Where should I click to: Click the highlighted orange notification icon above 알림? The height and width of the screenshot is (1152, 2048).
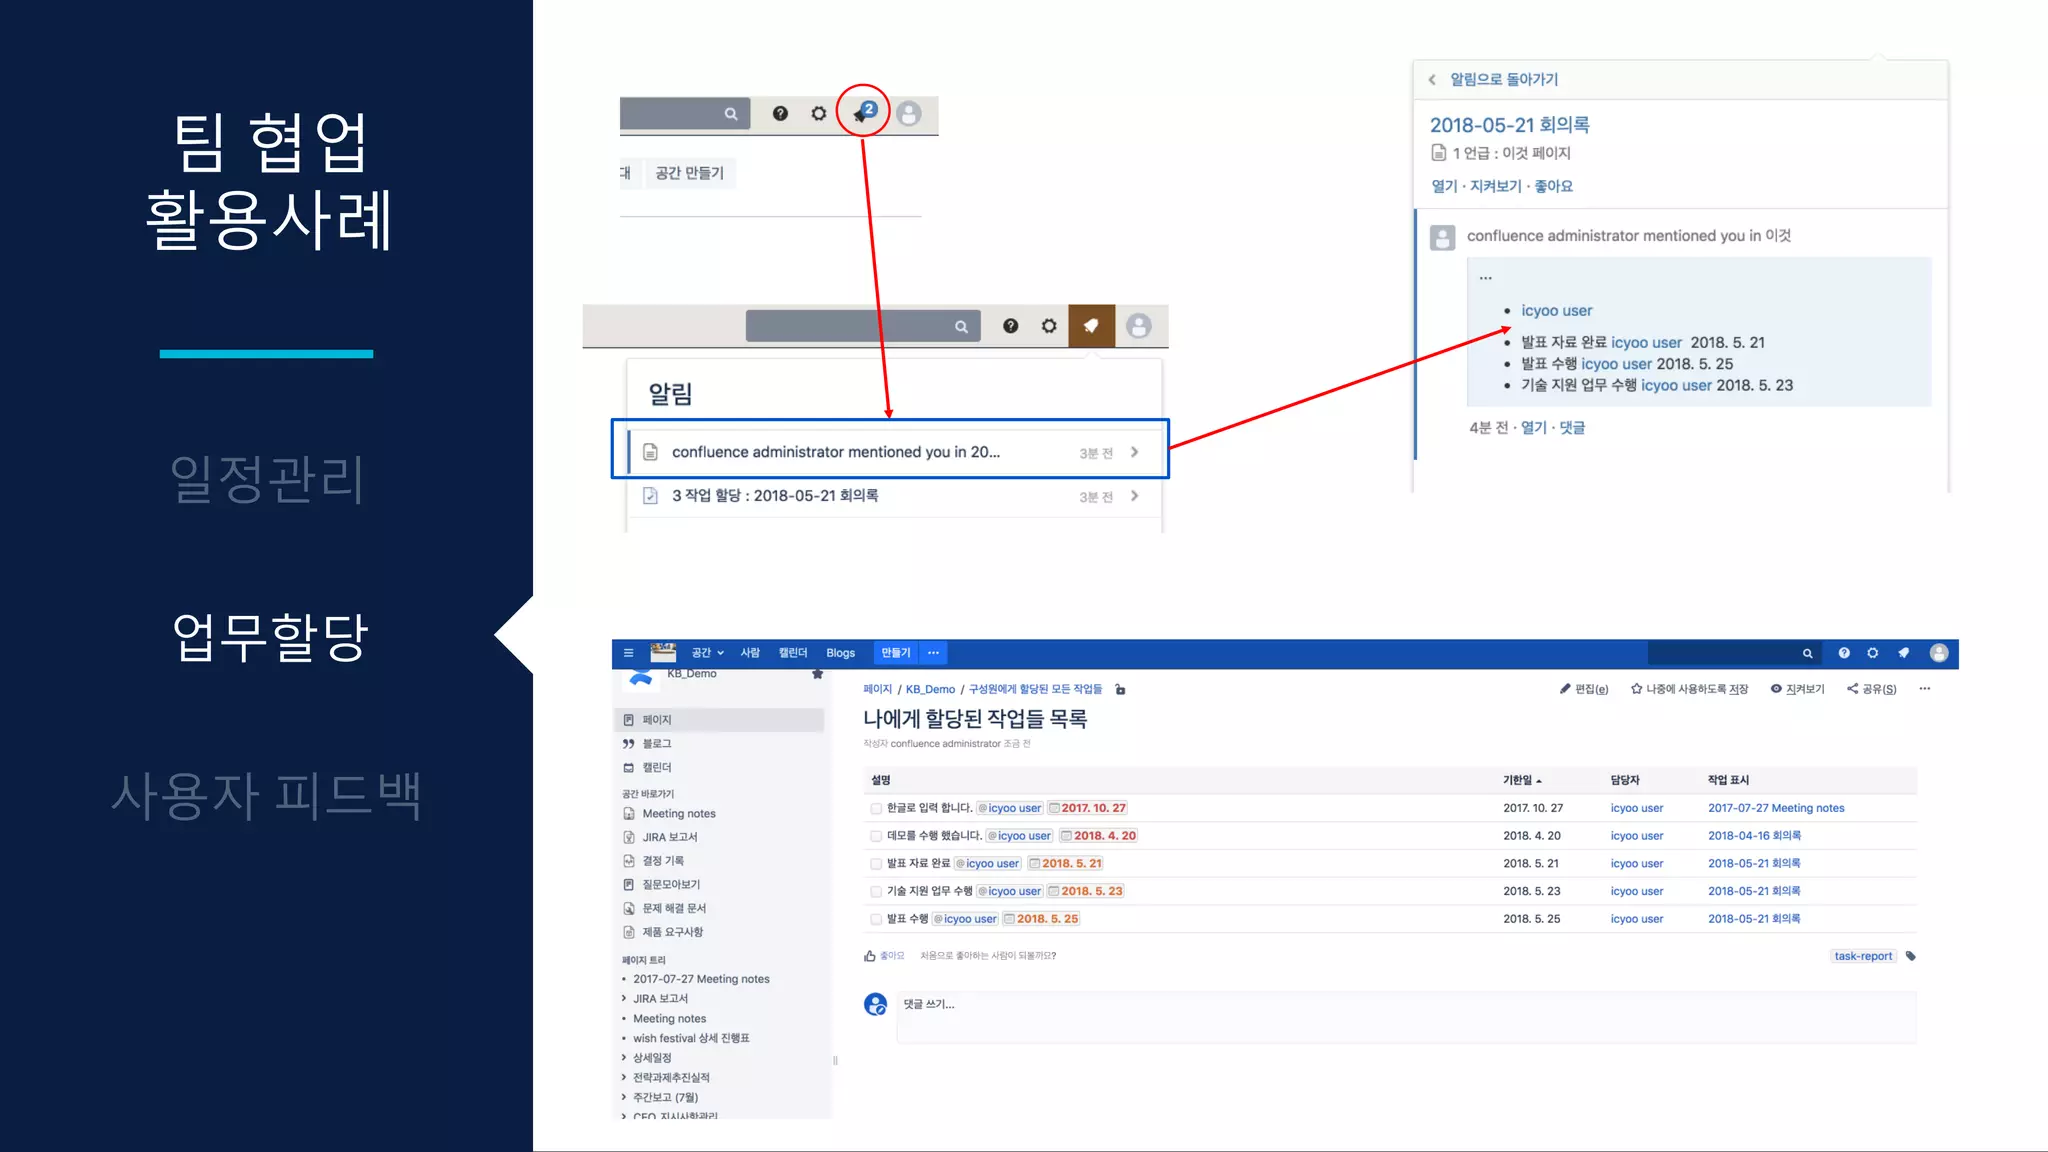point(1091,326)
